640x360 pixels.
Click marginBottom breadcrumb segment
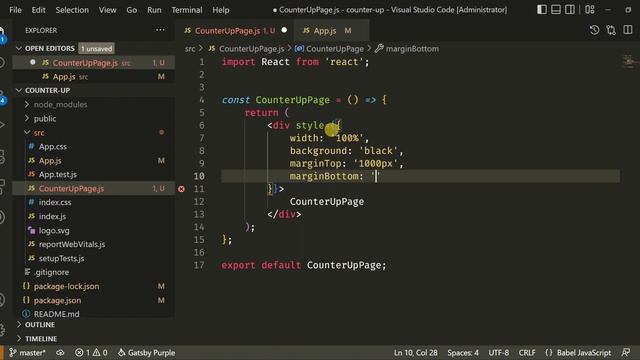click(407, 49)
